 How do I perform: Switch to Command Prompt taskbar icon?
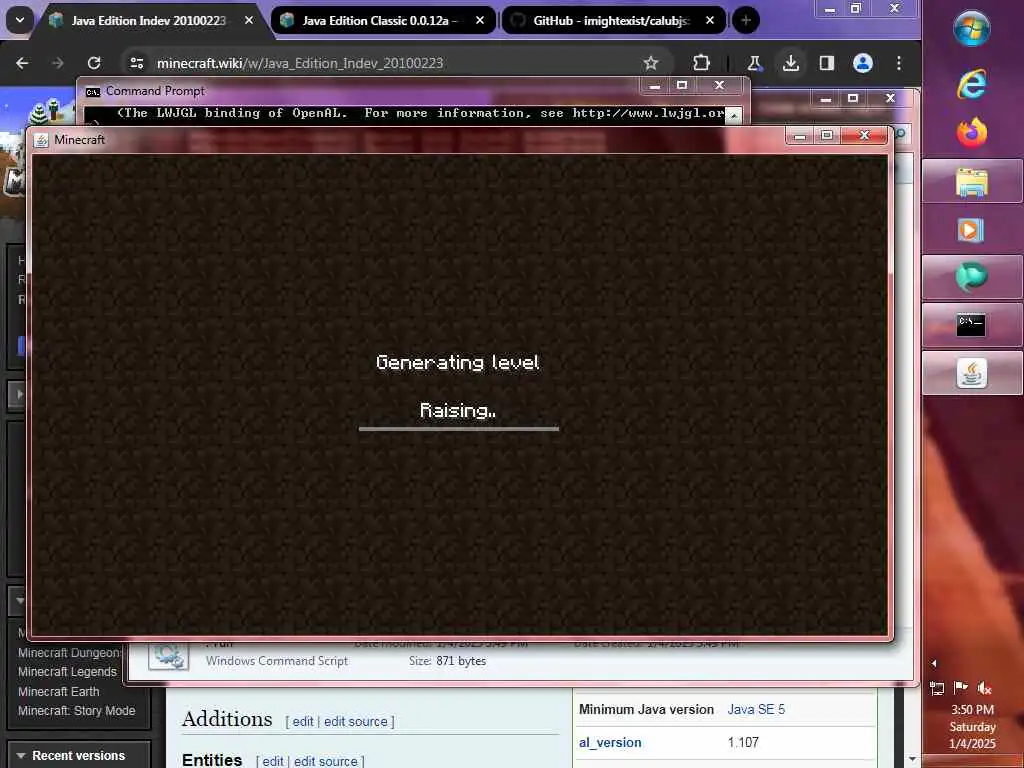click(x=972, y=325)
